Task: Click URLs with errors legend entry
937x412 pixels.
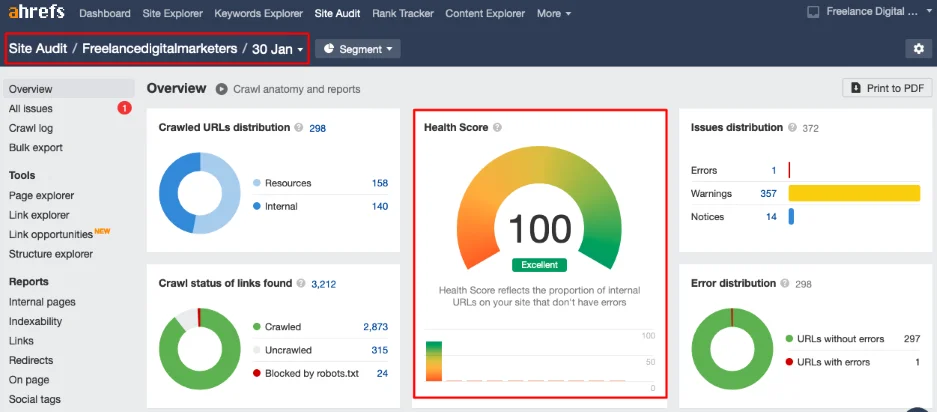Action: pos(828,362)
